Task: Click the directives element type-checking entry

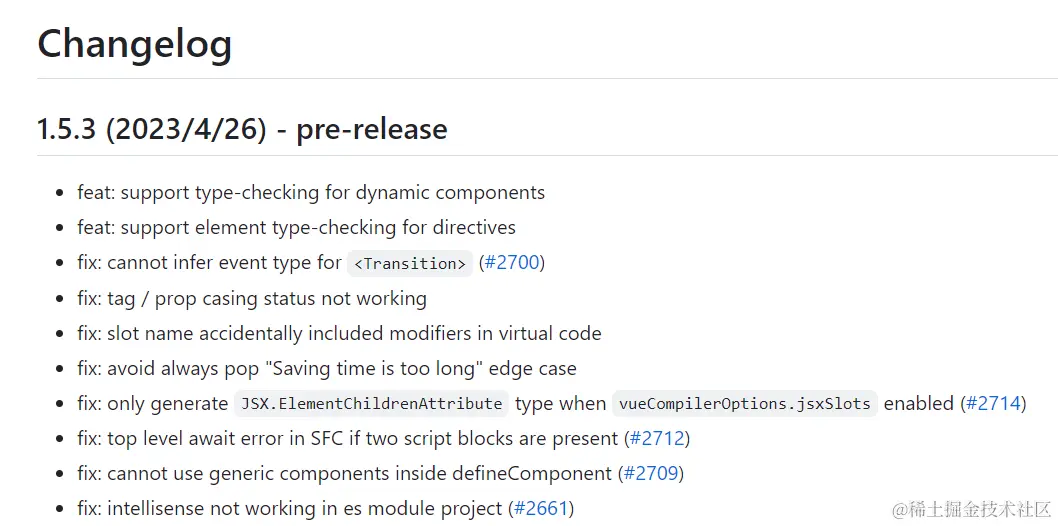Action: (296, 228)
